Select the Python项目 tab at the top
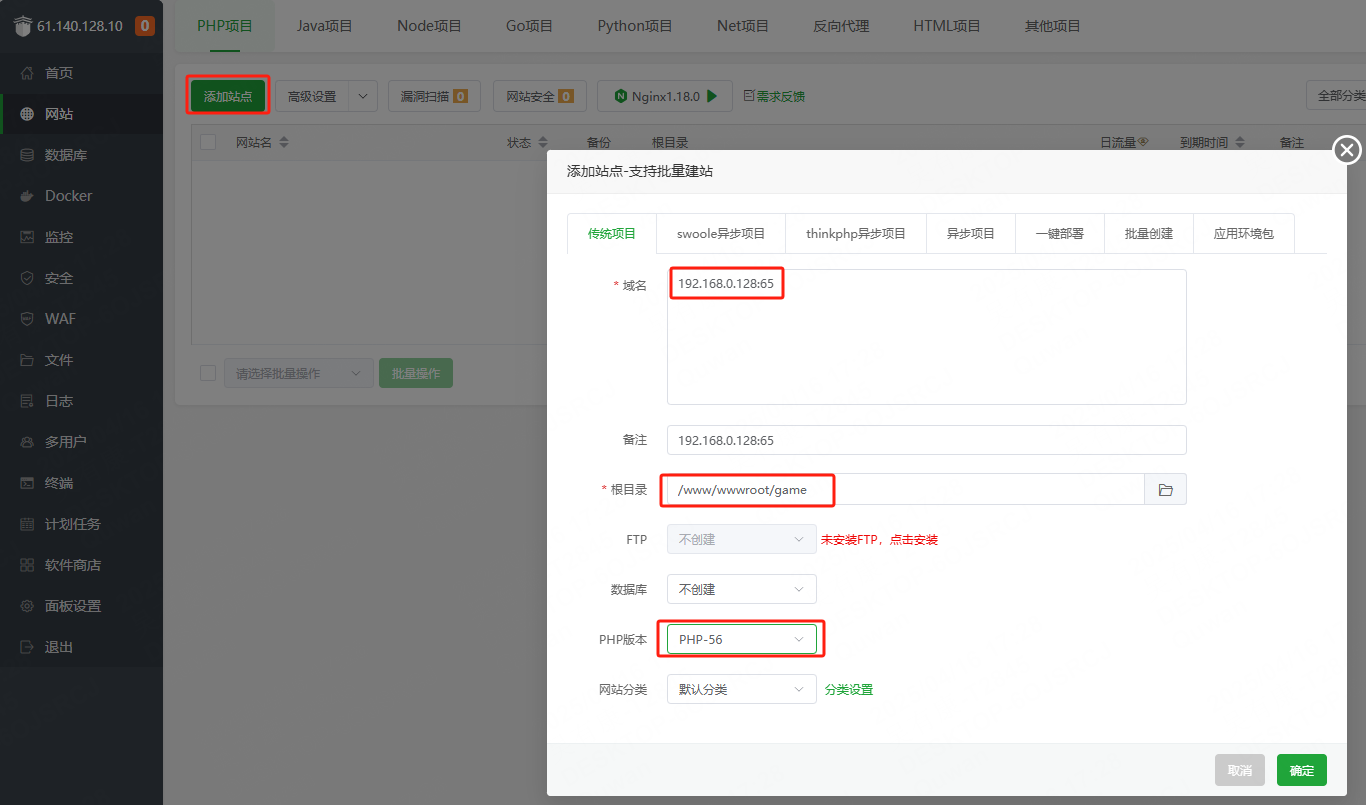The image size is (1366, 805). pos(634,26)
